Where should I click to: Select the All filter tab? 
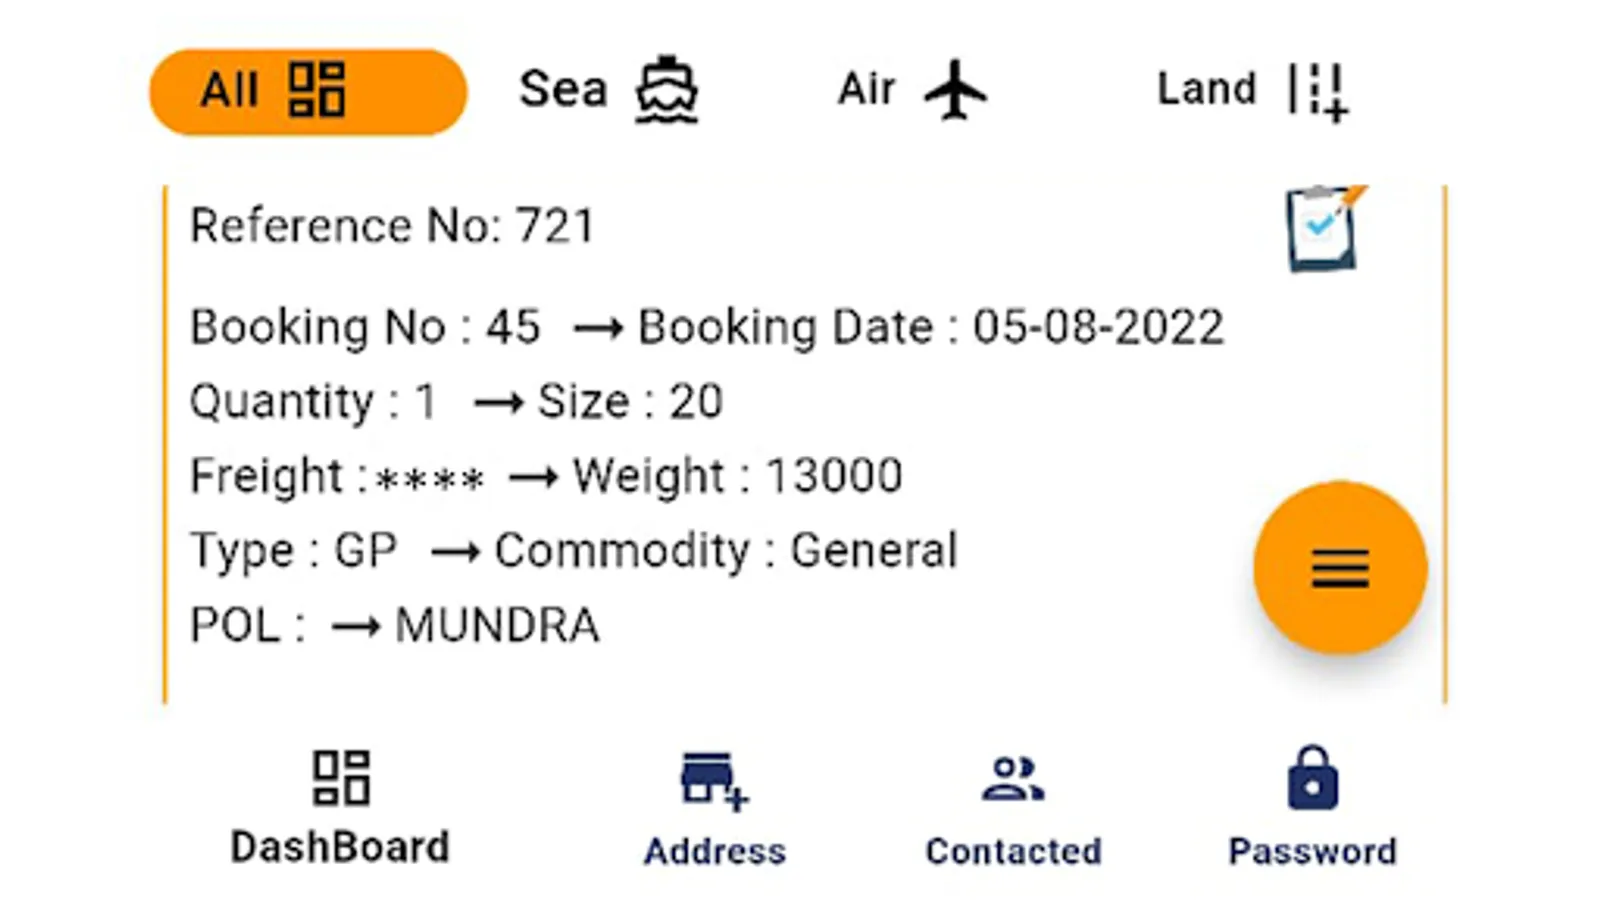click(x=307, y=91)
